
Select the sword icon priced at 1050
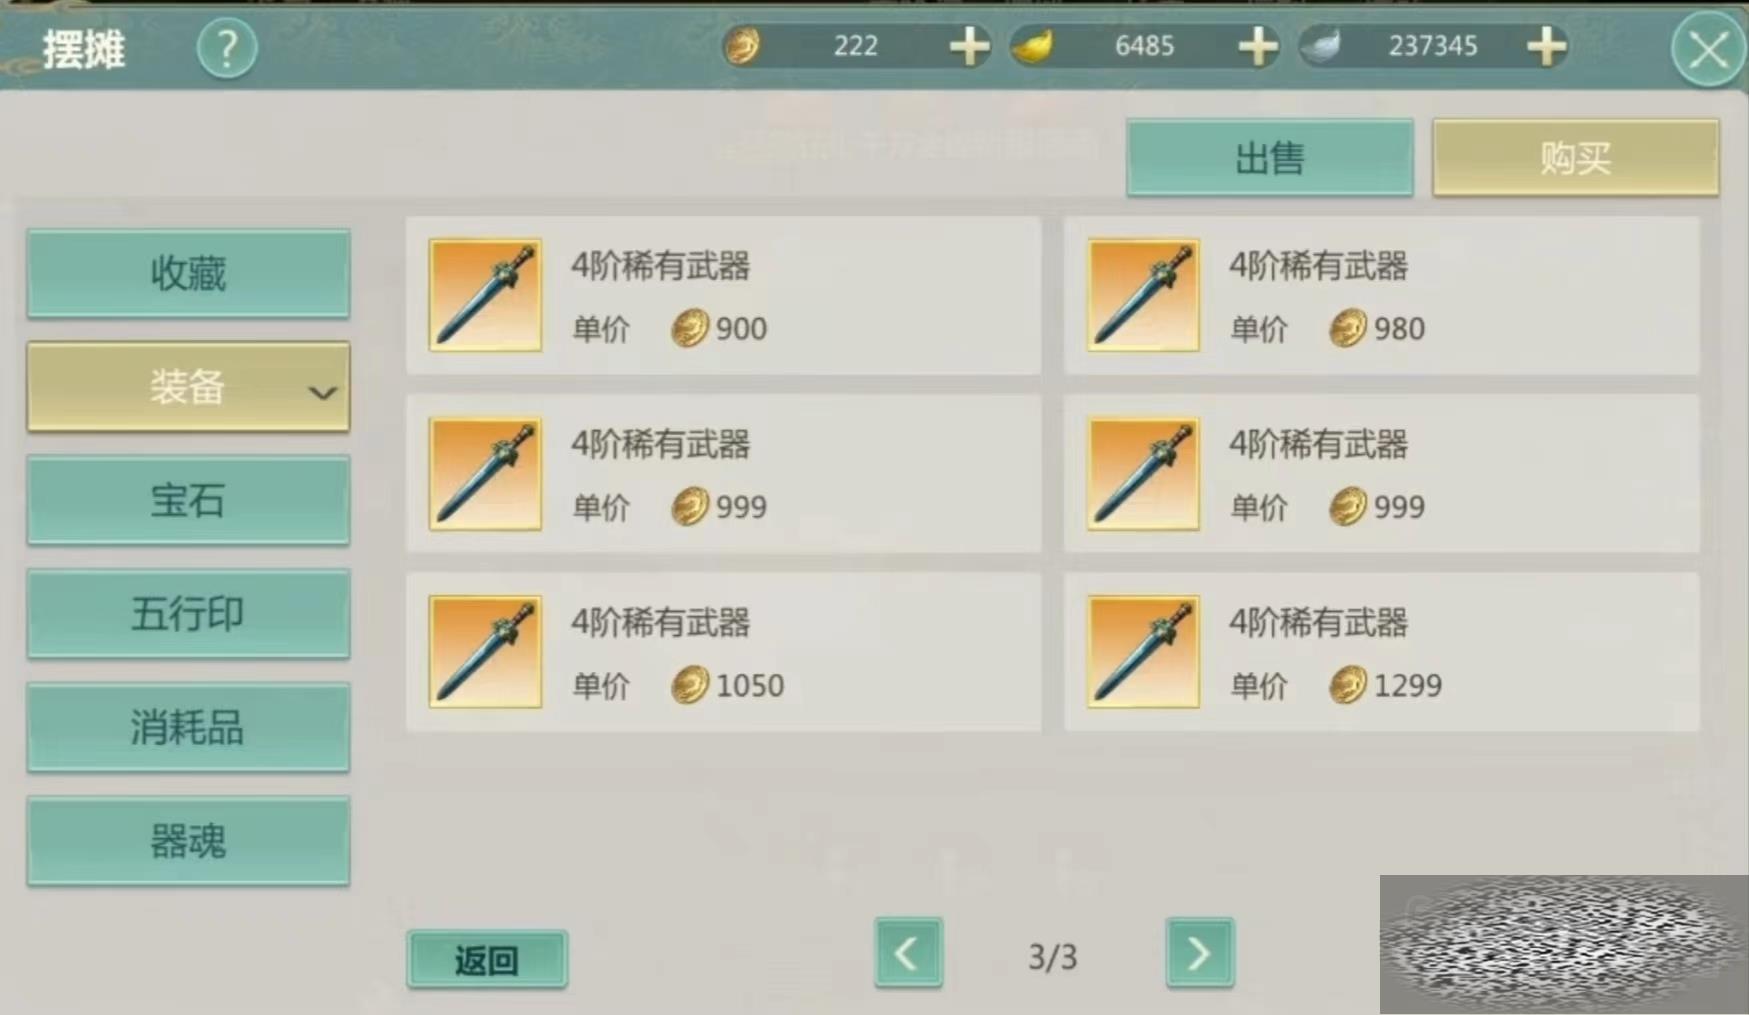(485, 652)
